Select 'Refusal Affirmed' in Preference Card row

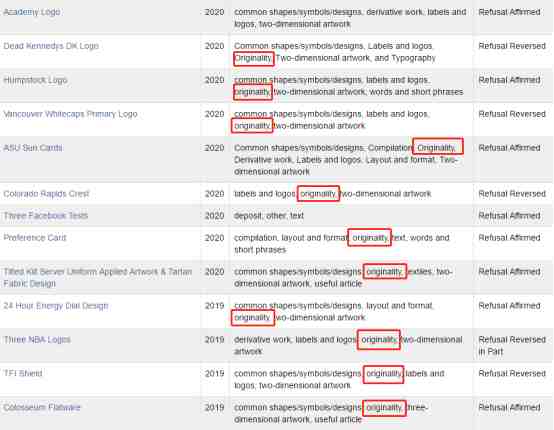tap(509, 237)
